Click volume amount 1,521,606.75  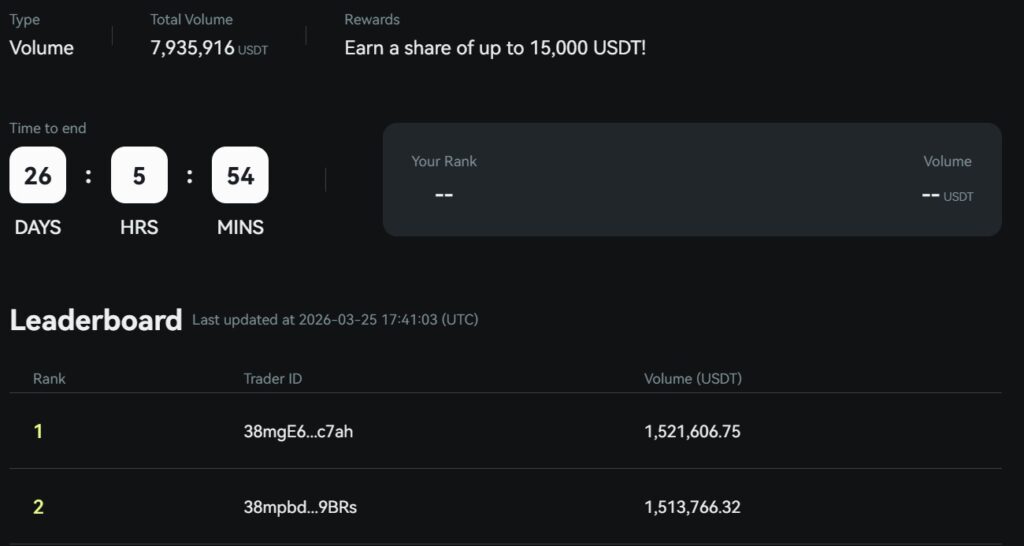[692, 431]
